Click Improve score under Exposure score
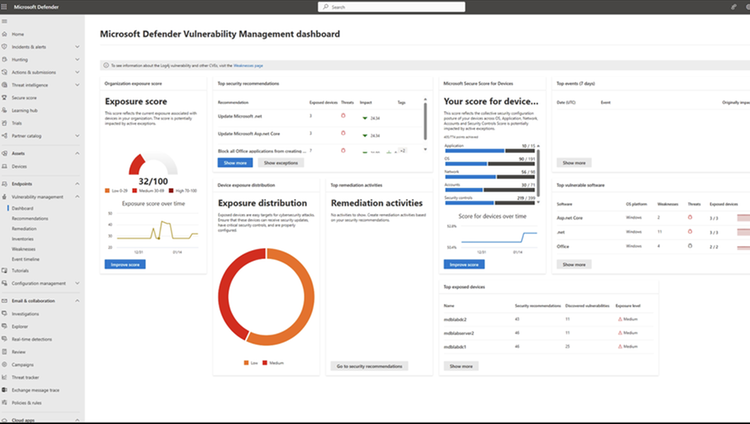 (x=125, y=264)
